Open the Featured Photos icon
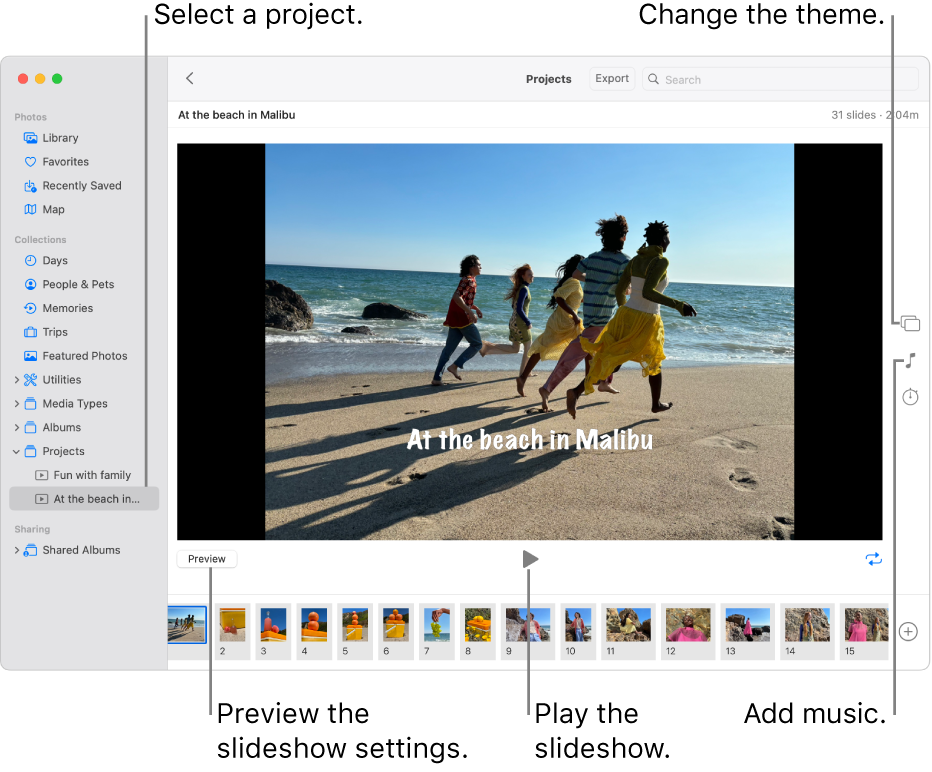Image resolution: width=932 pixels, height=772 pixels. coord(30,356)
